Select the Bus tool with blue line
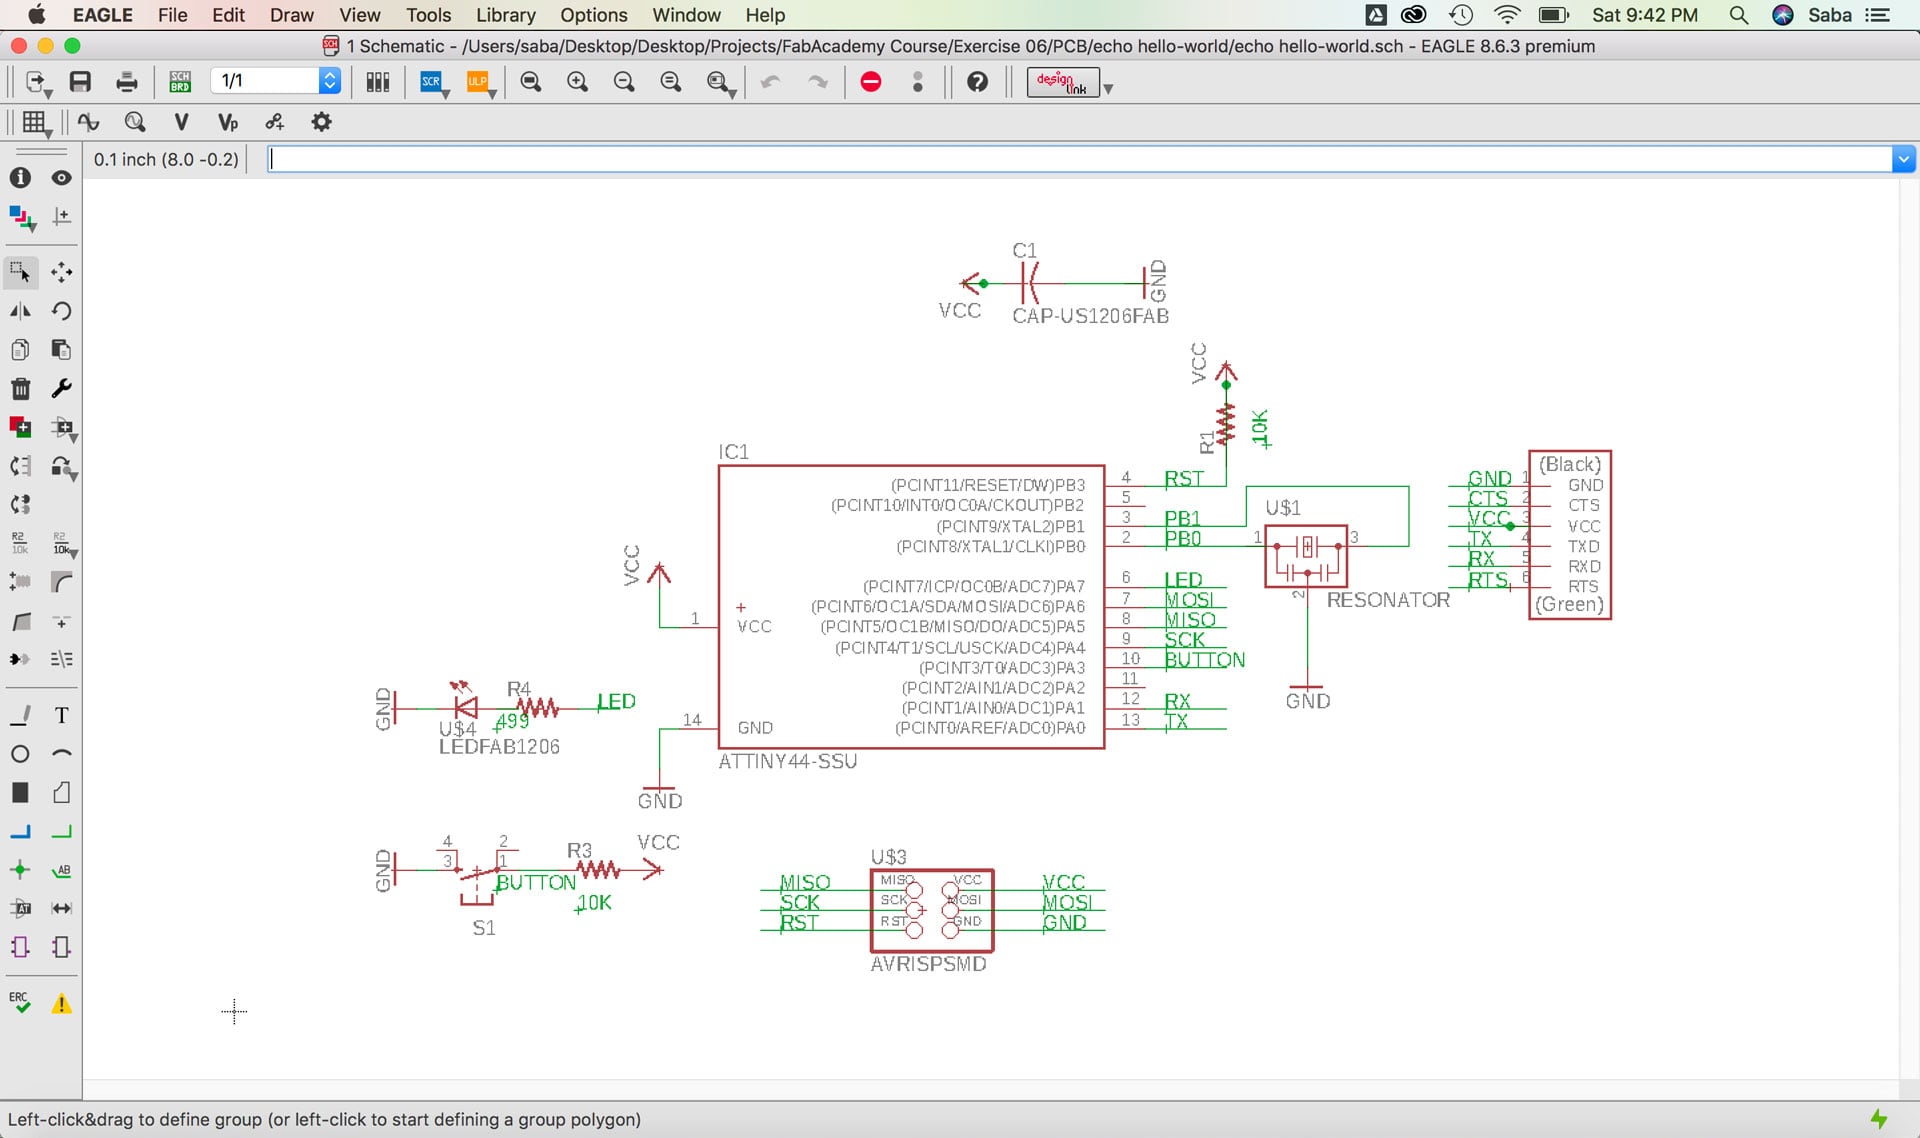 (x=20, y=832)
